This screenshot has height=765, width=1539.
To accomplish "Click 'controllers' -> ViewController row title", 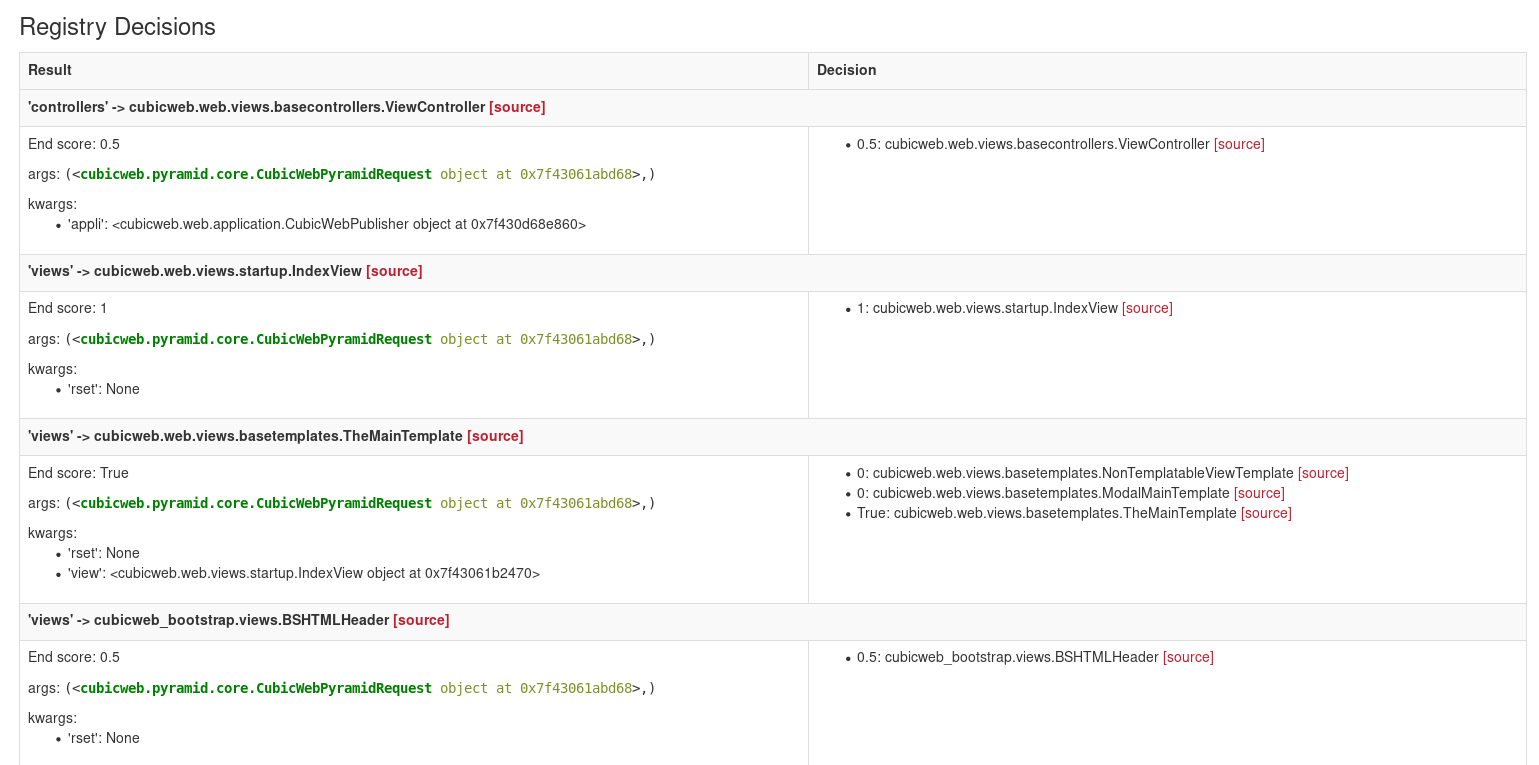I will (x=257, y=107).
